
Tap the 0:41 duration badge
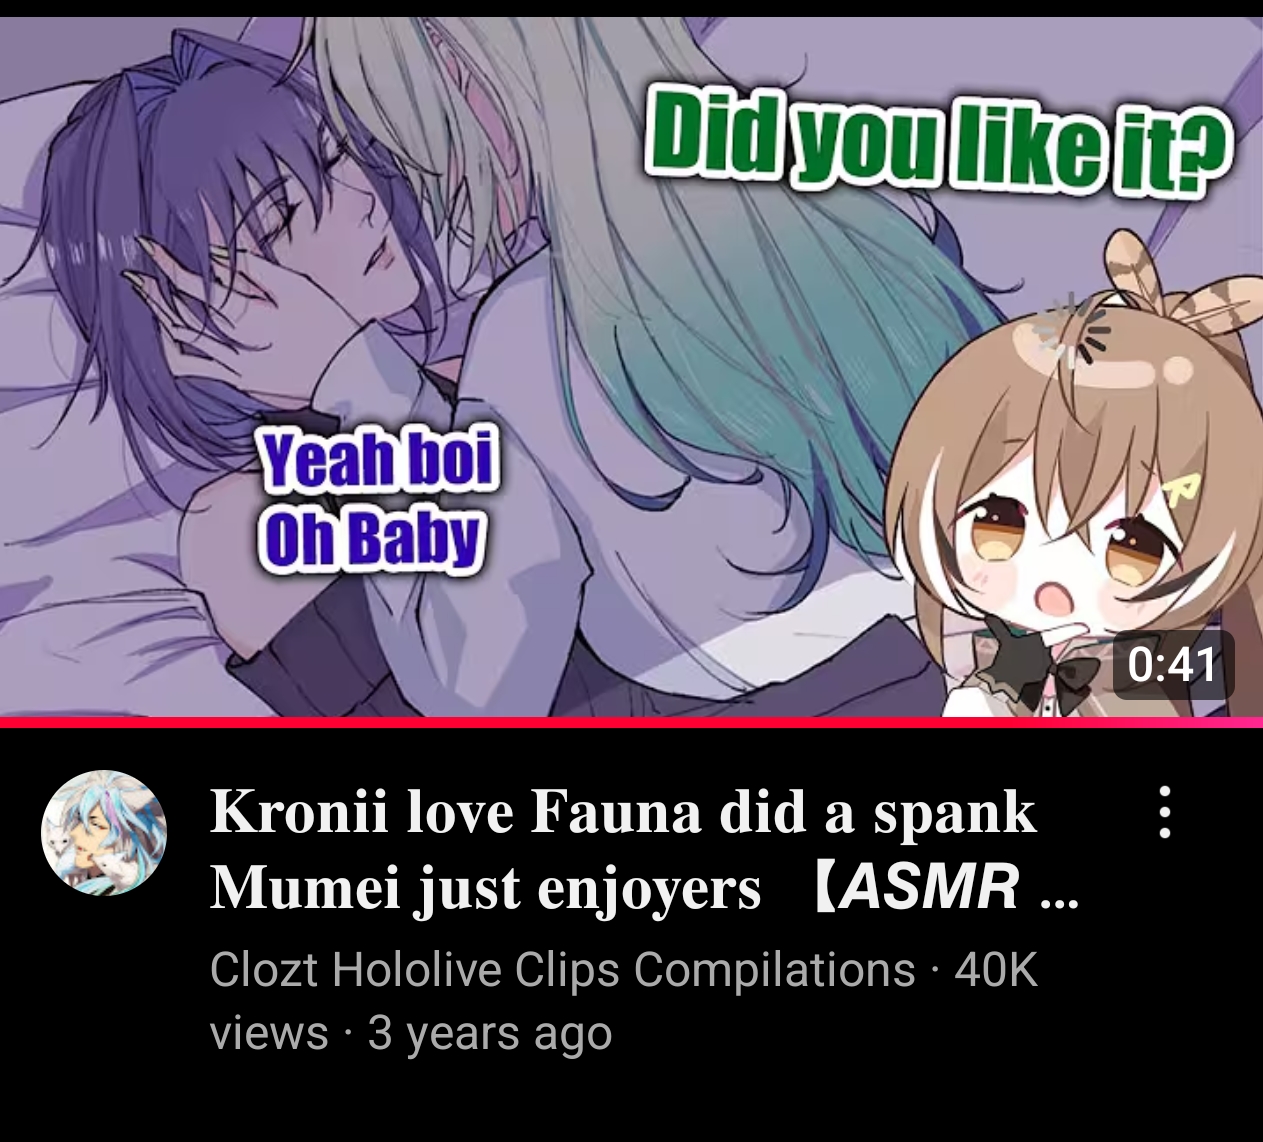click(x=1173, y=665)
